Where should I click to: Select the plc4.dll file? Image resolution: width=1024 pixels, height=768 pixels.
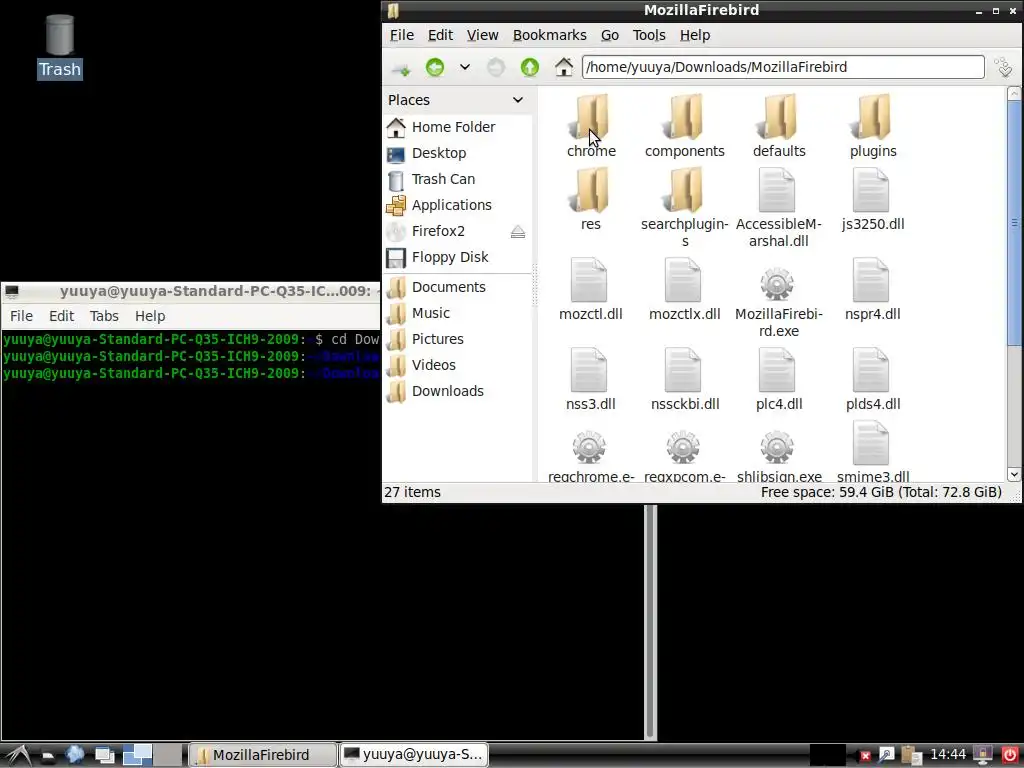[777, 370]
